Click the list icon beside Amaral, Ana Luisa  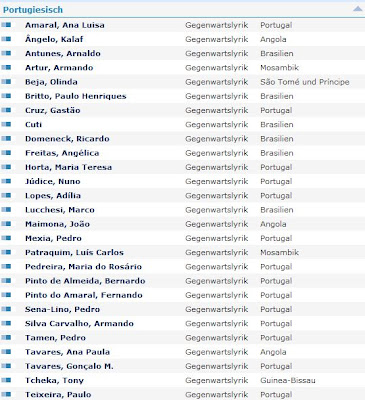pos(6,25)
